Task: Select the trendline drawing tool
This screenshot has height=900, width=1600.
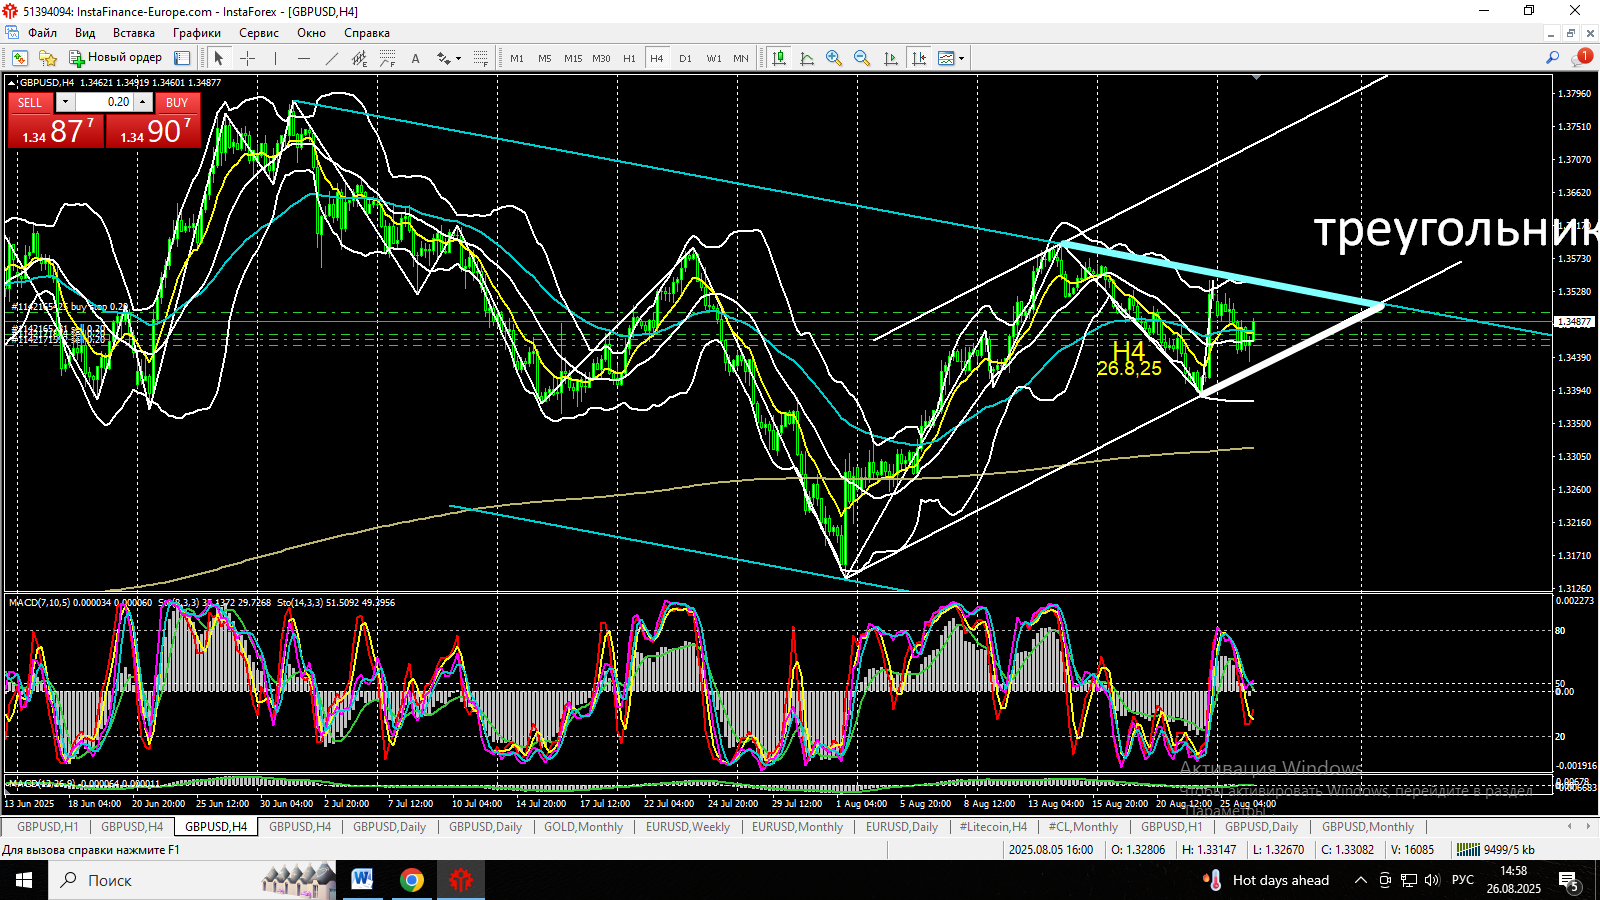Action: point(332,58)
